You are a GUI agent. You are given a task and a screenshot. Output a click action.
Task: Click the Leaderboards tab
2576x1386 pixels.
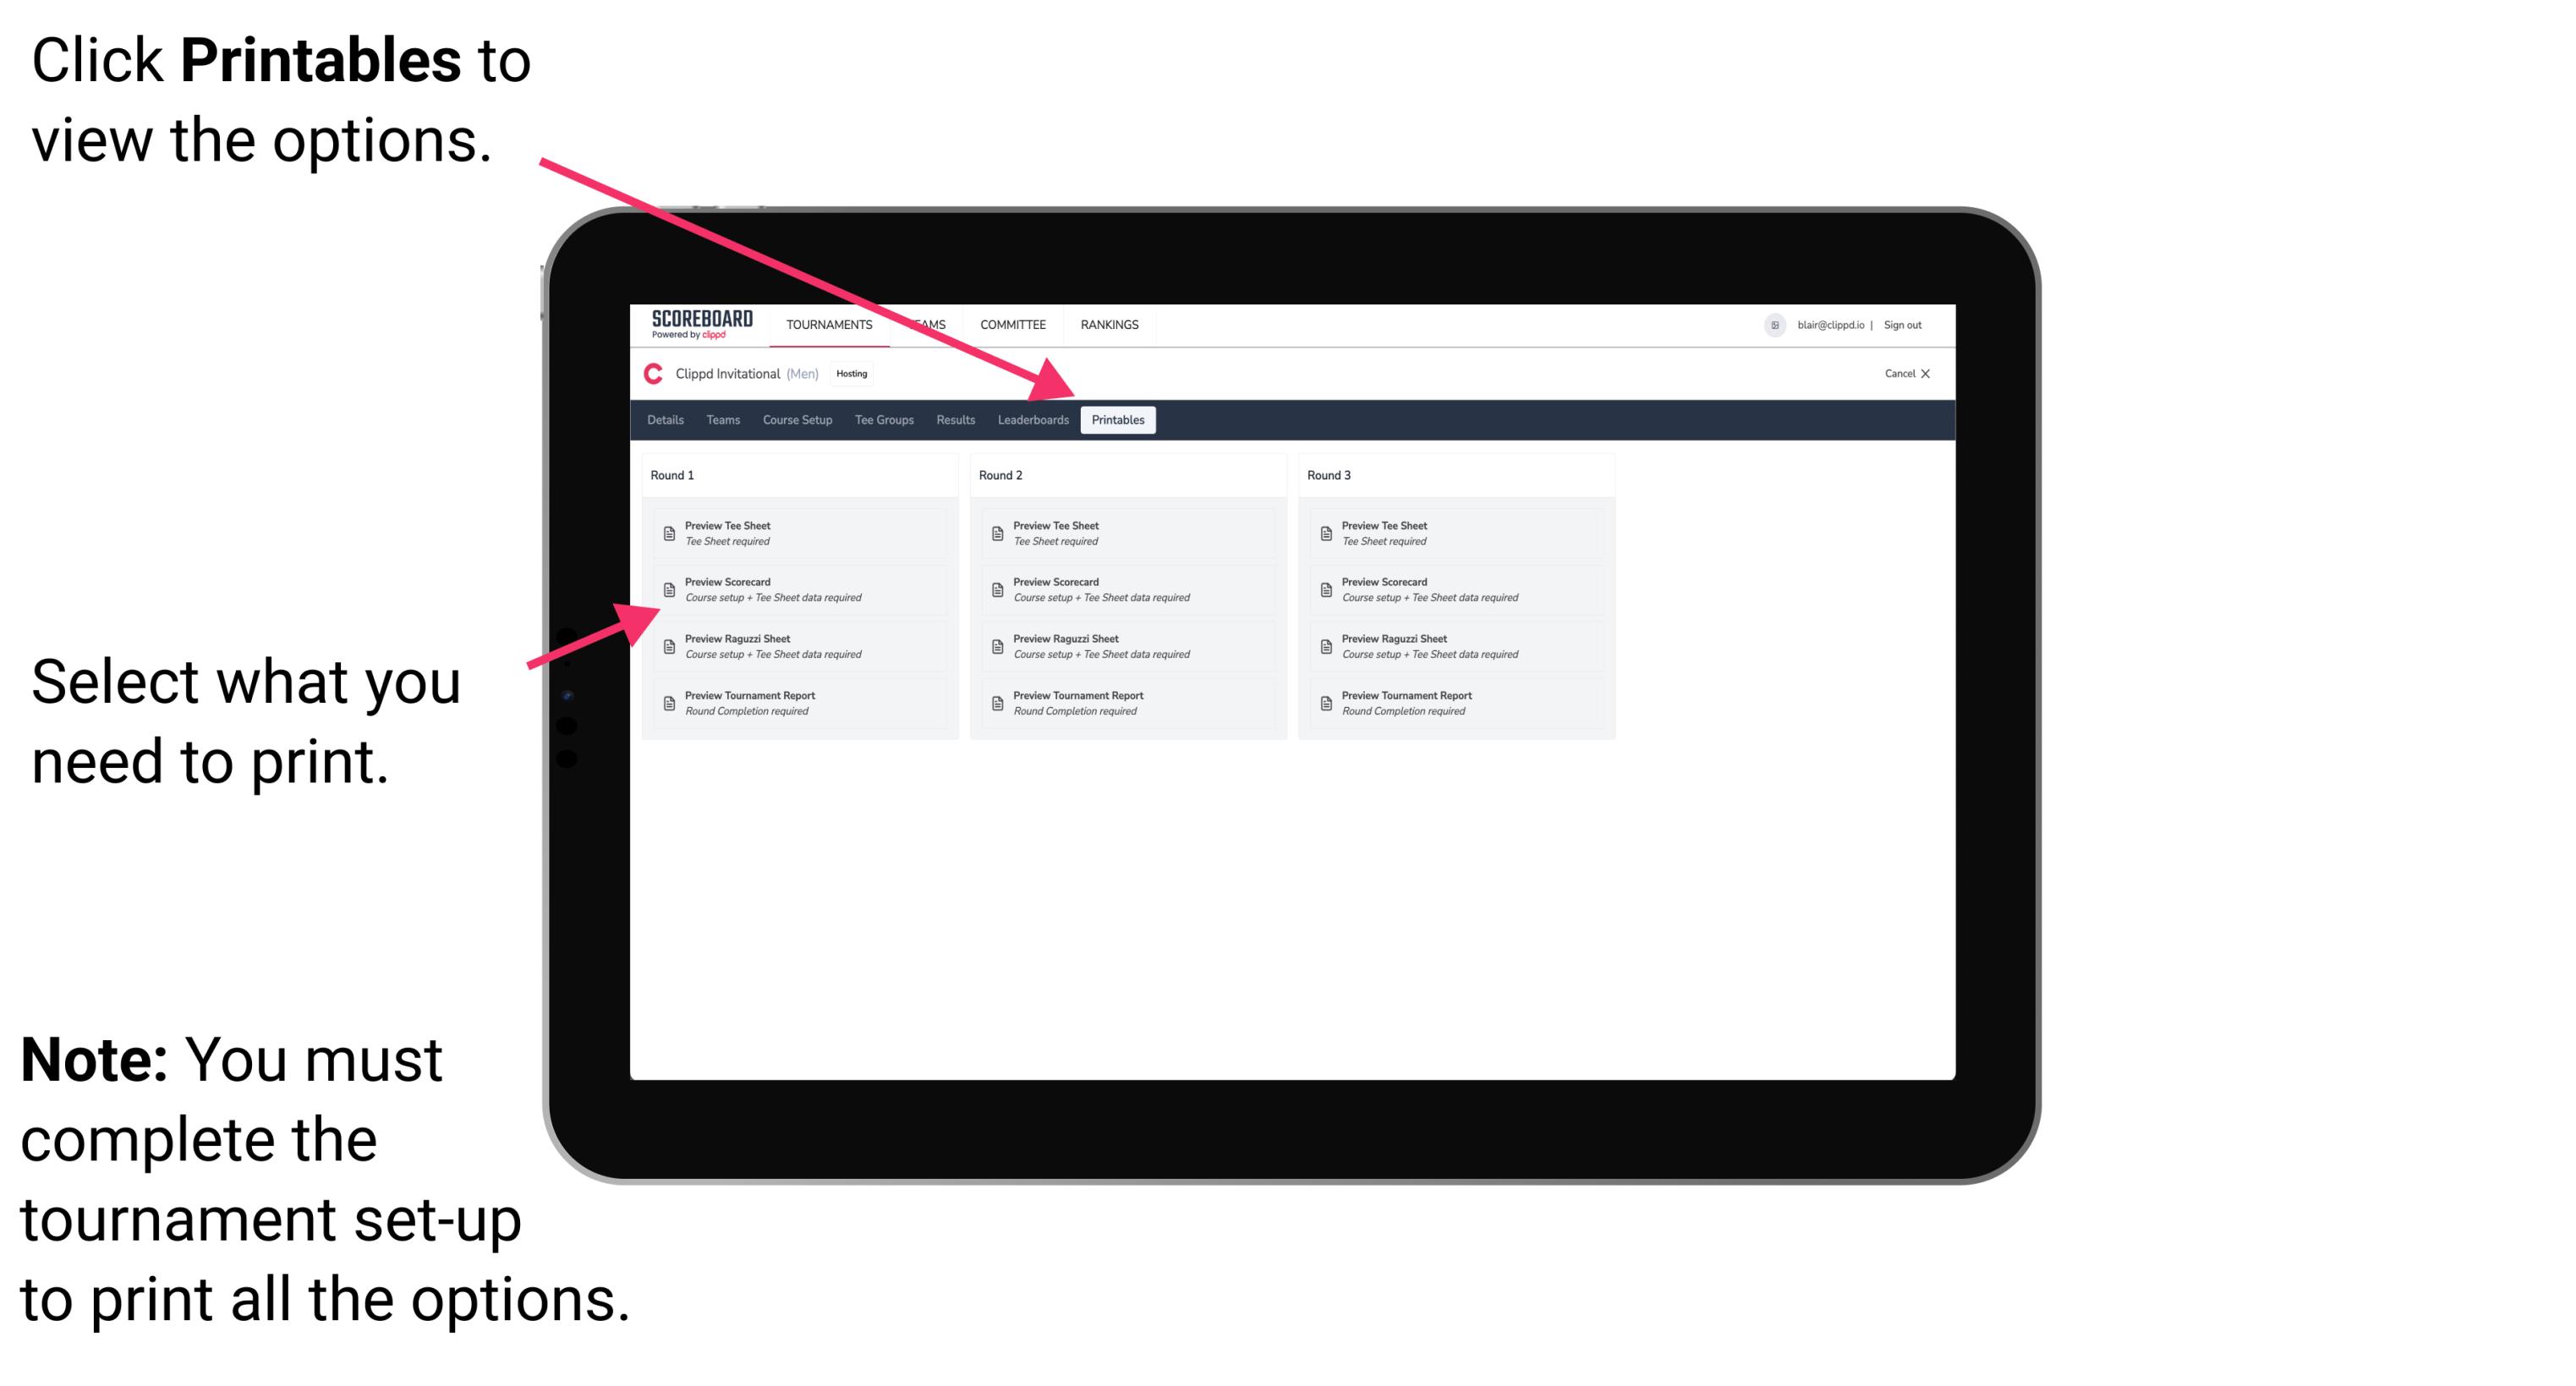[x=1031, y=420]
